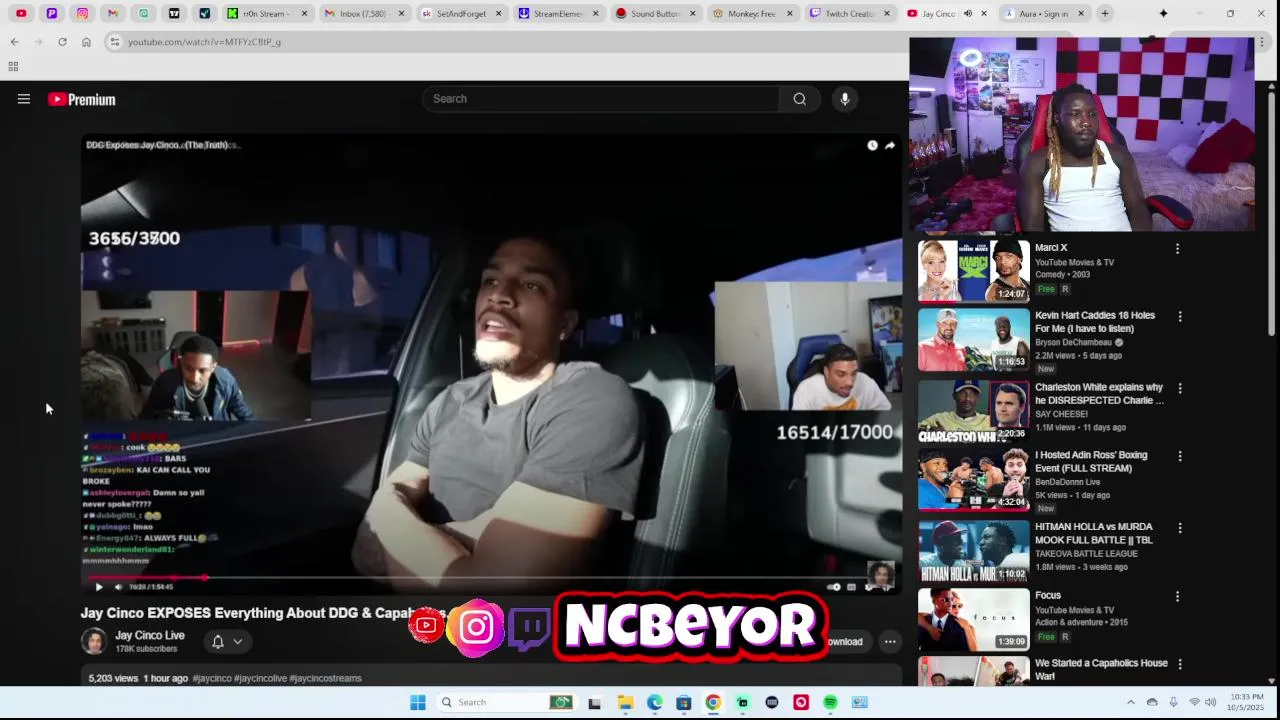
Task: Open Watch later clock icon on video
Action: (x=872, y=145)
